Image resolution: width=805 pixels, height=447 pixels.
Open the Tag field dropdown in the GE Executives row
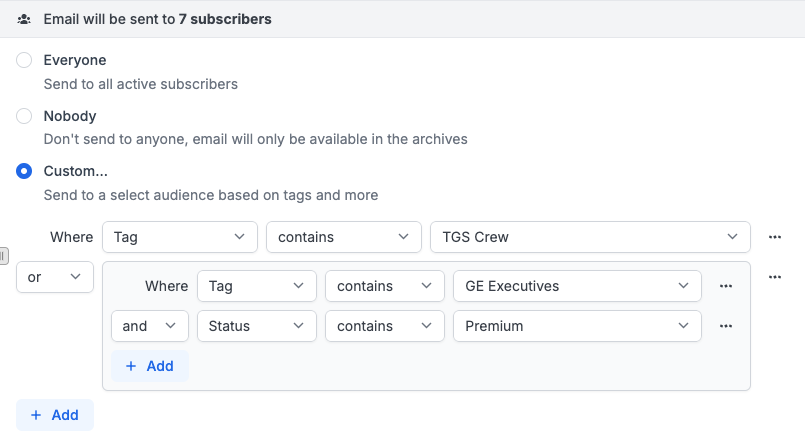256,286
